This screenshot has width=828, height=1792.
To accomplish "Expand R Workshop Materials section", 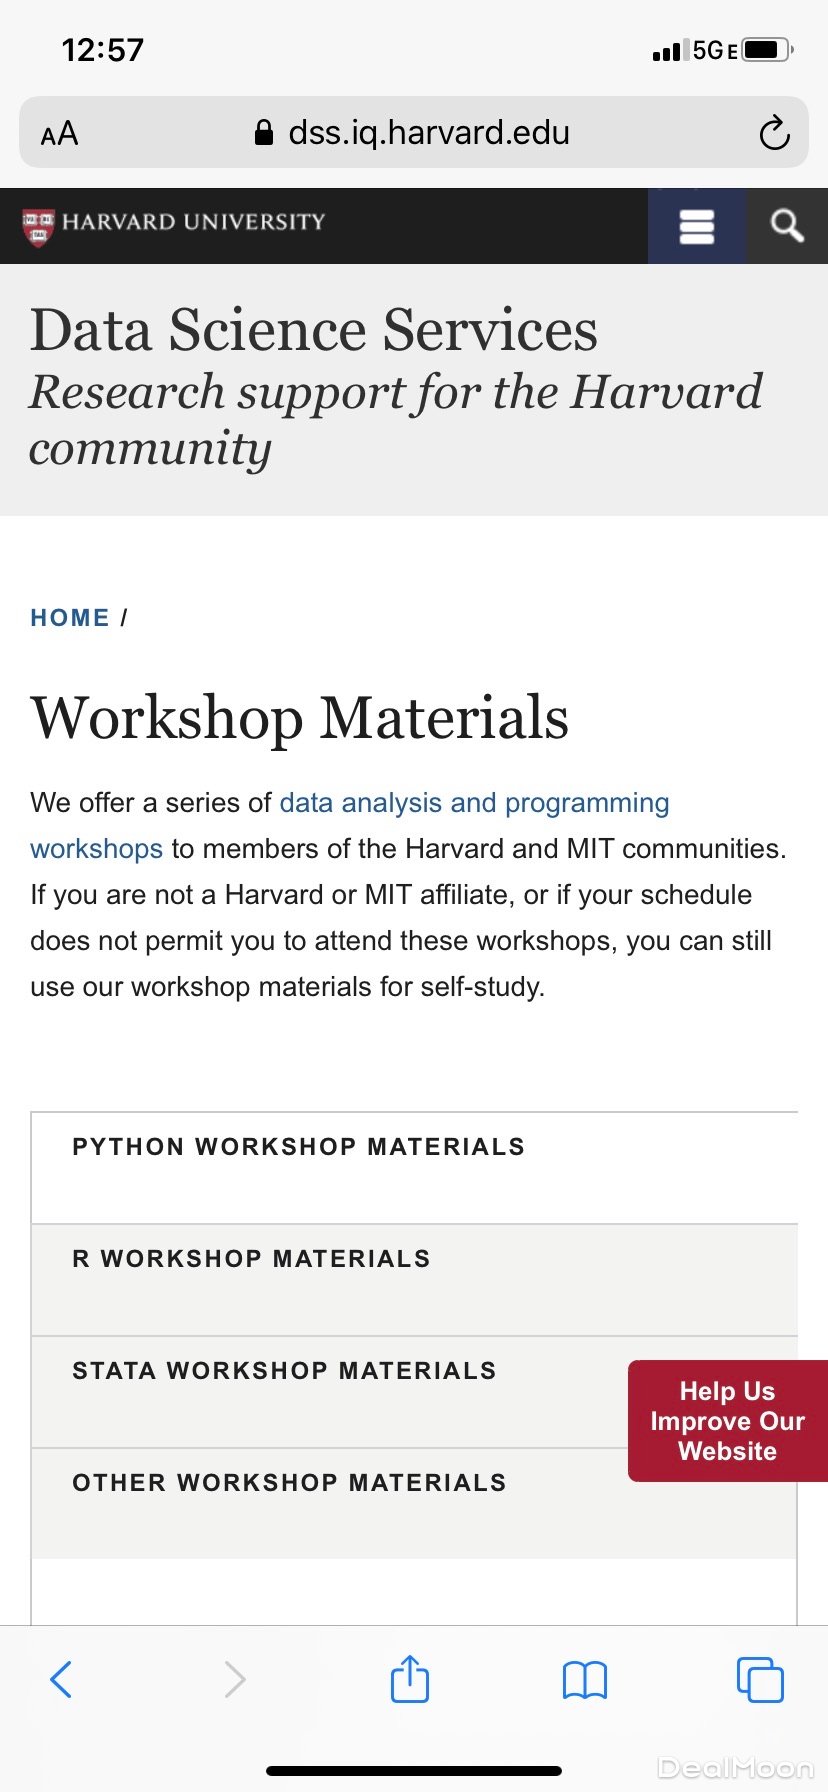I will 251,1259.
